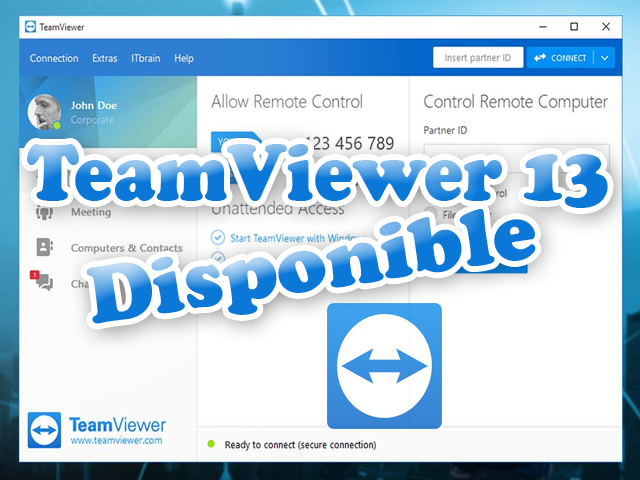Click the TeamViewer title bar icon
The width and height of the screenshot is (640, 480).
pos(30,27)
